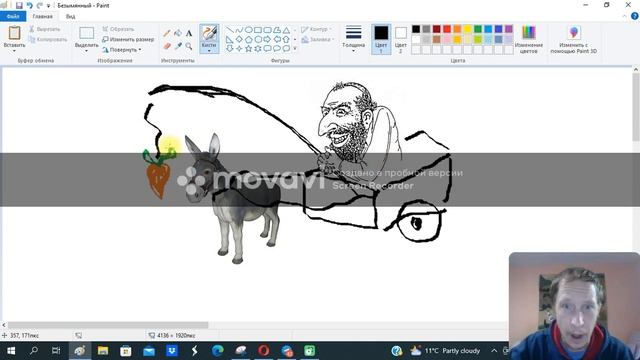
Task: Select the Magnifier tool
Action: click(x=189, y=46)
